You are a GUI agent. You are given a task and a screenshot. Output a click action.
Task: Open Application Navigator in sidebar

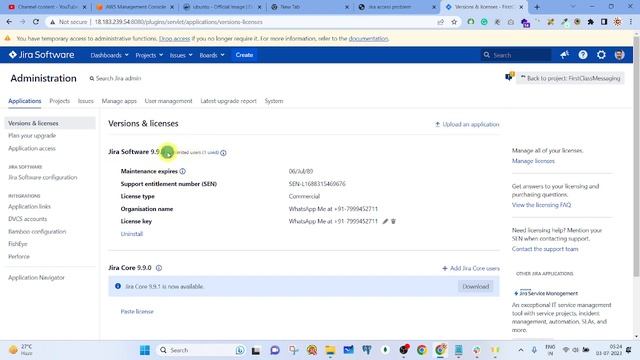pyautogui.click(x=36, y=278)
